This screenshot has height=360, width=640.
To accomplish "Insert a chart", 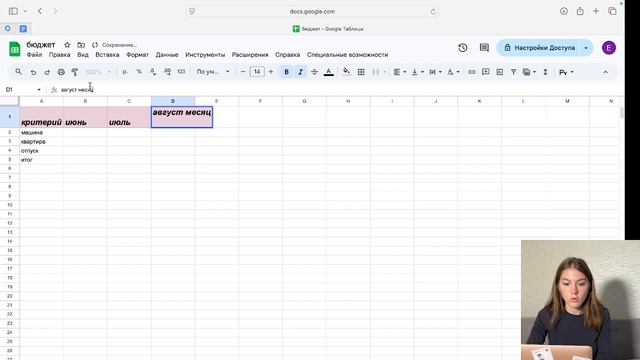I will pyautogui.click(x=500, y=72).
